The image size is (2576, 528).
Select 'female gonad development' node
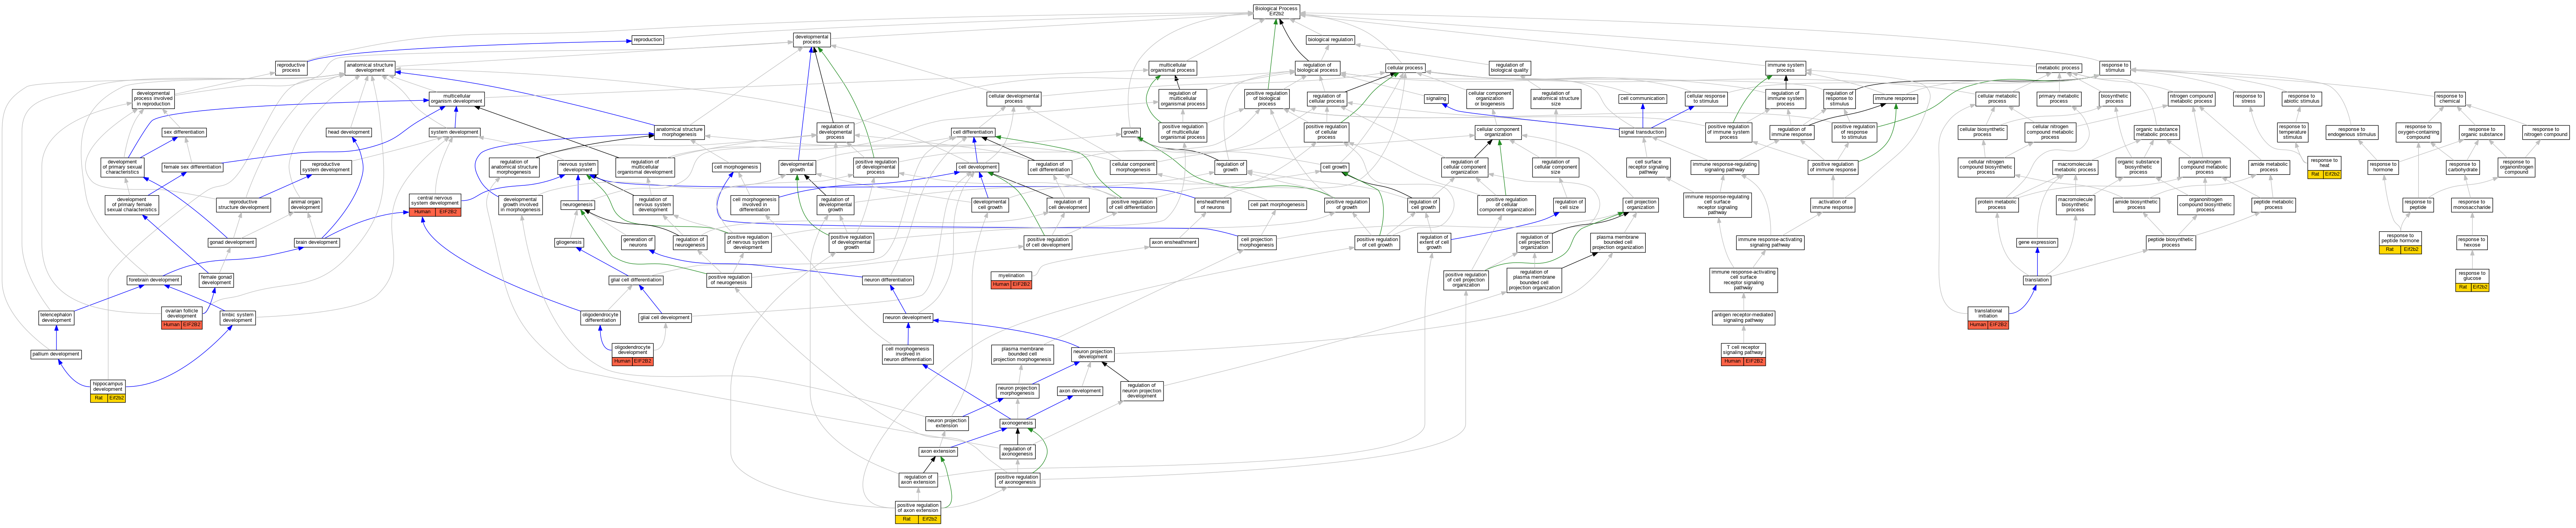216,280
